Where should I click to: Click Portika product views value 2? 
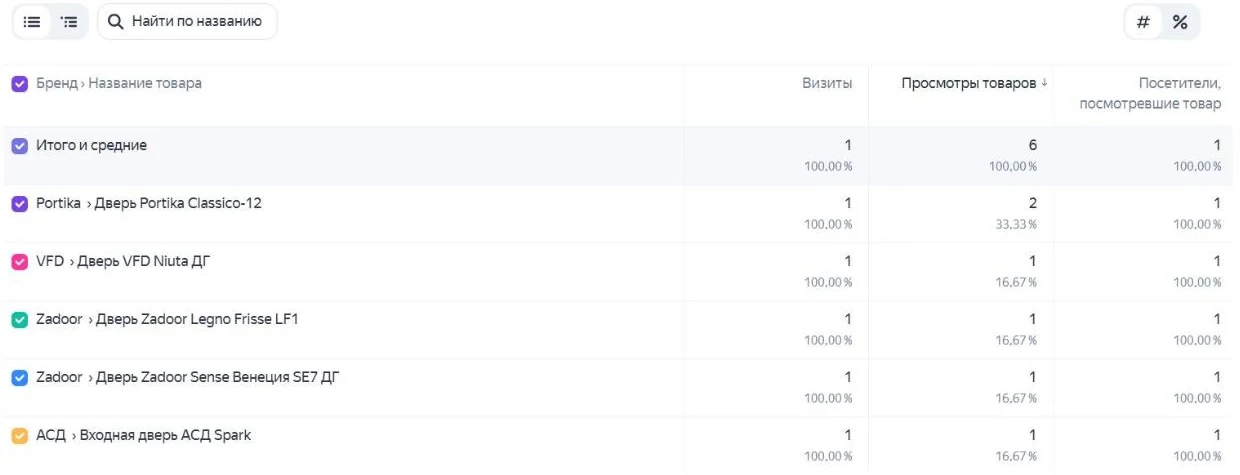(1033, 204)
